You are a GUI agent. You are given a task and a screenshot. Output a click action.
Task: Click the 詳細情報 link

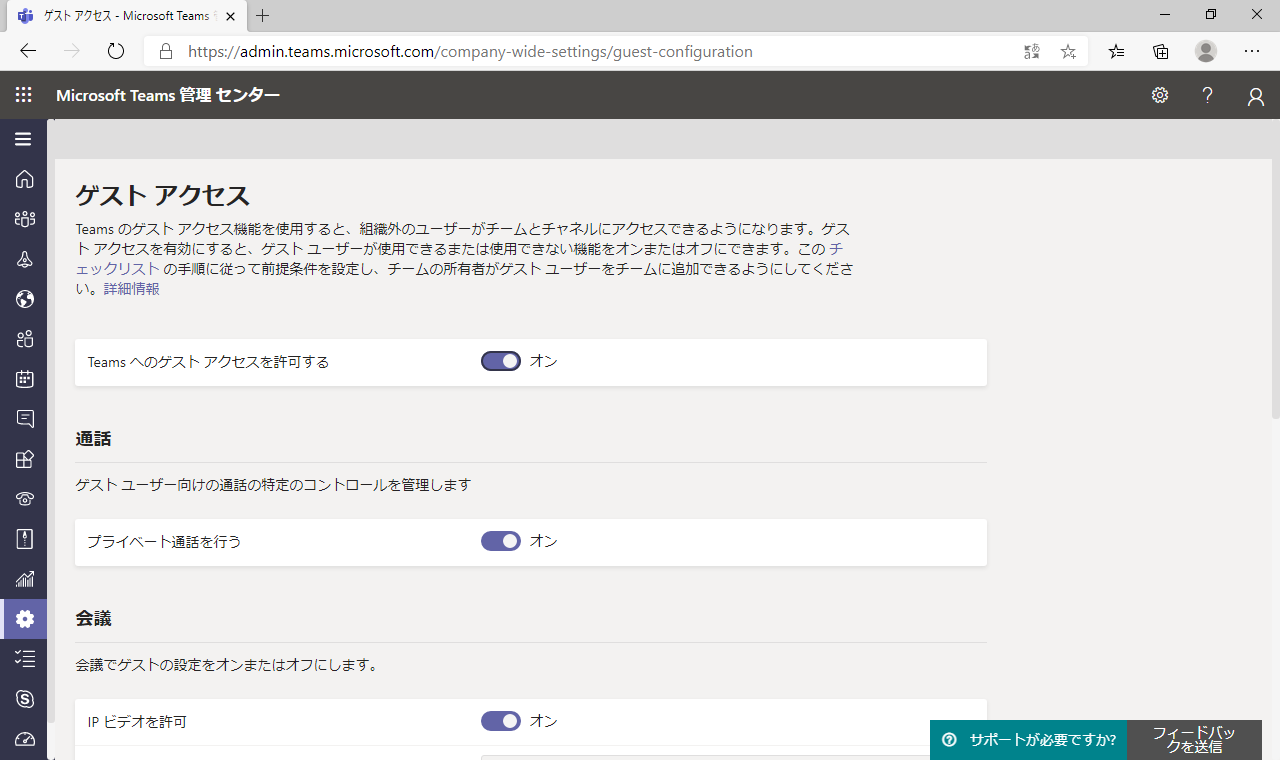(x=132, y=289)
